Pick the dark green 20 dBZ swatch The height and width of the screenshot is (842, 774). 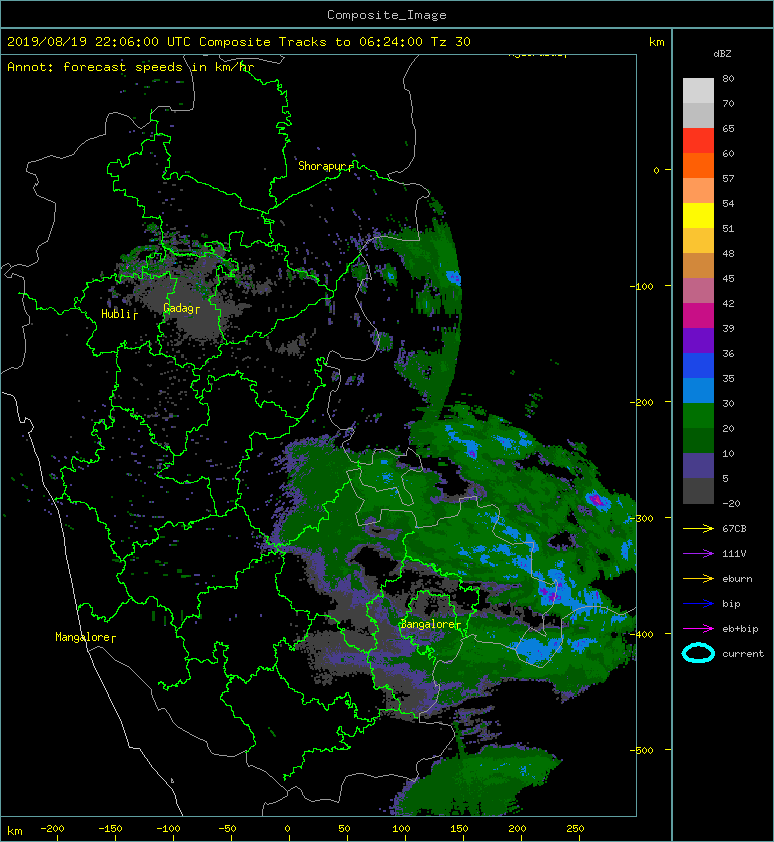[x=698, y=440]
